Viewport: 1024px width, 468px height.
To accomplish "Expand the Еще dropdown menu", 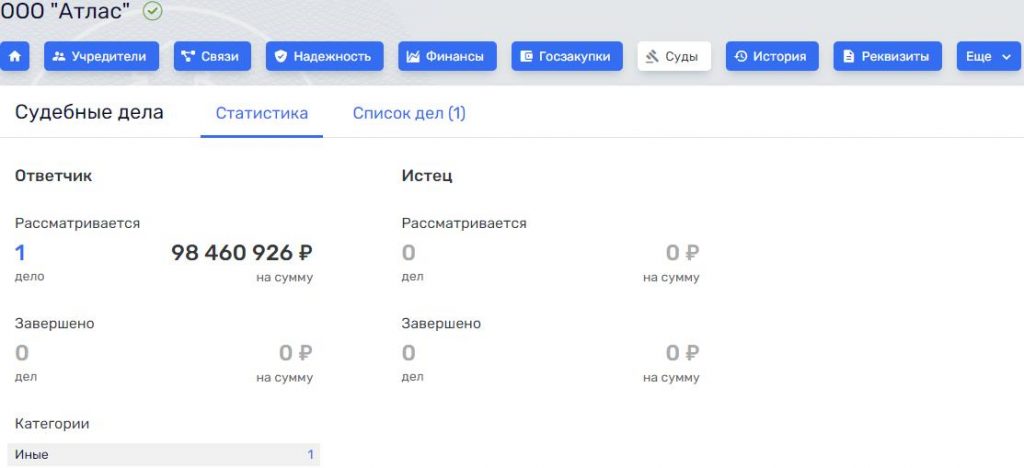I will (x=989, y=56).
